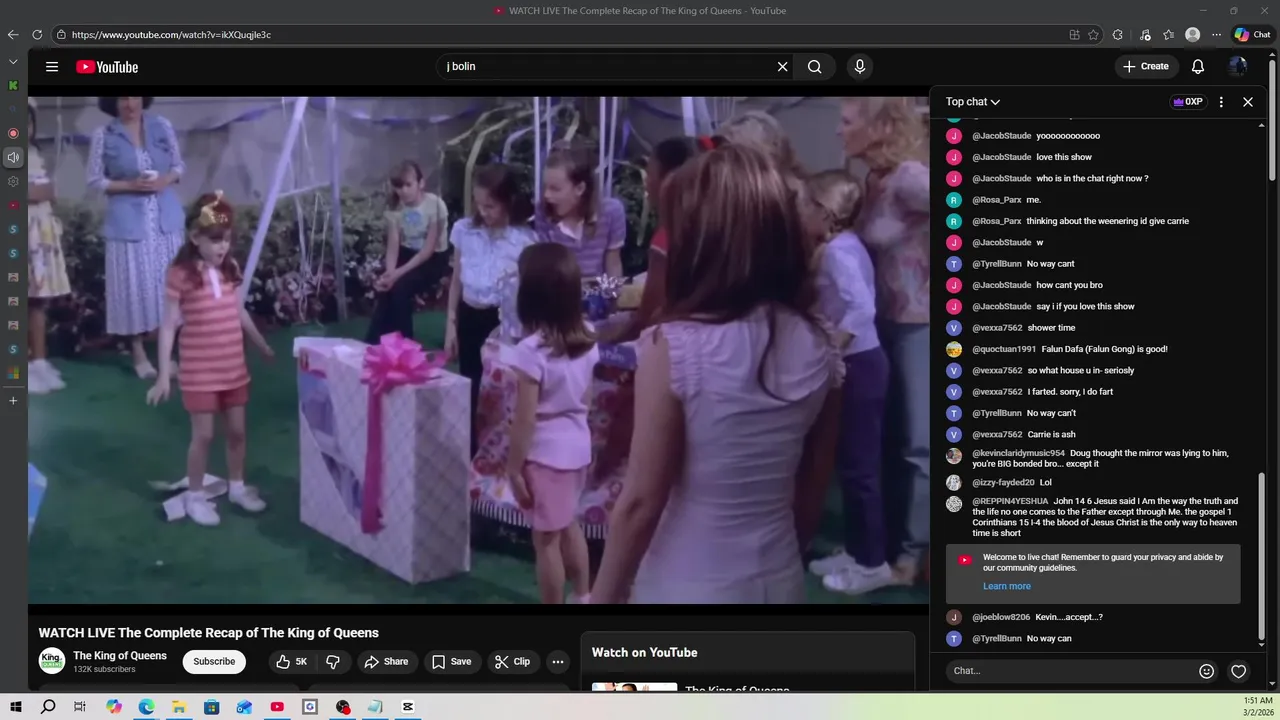Switch to the green K sidebar tab
This screenshot has height=720, width=1280.
[13, 85]
